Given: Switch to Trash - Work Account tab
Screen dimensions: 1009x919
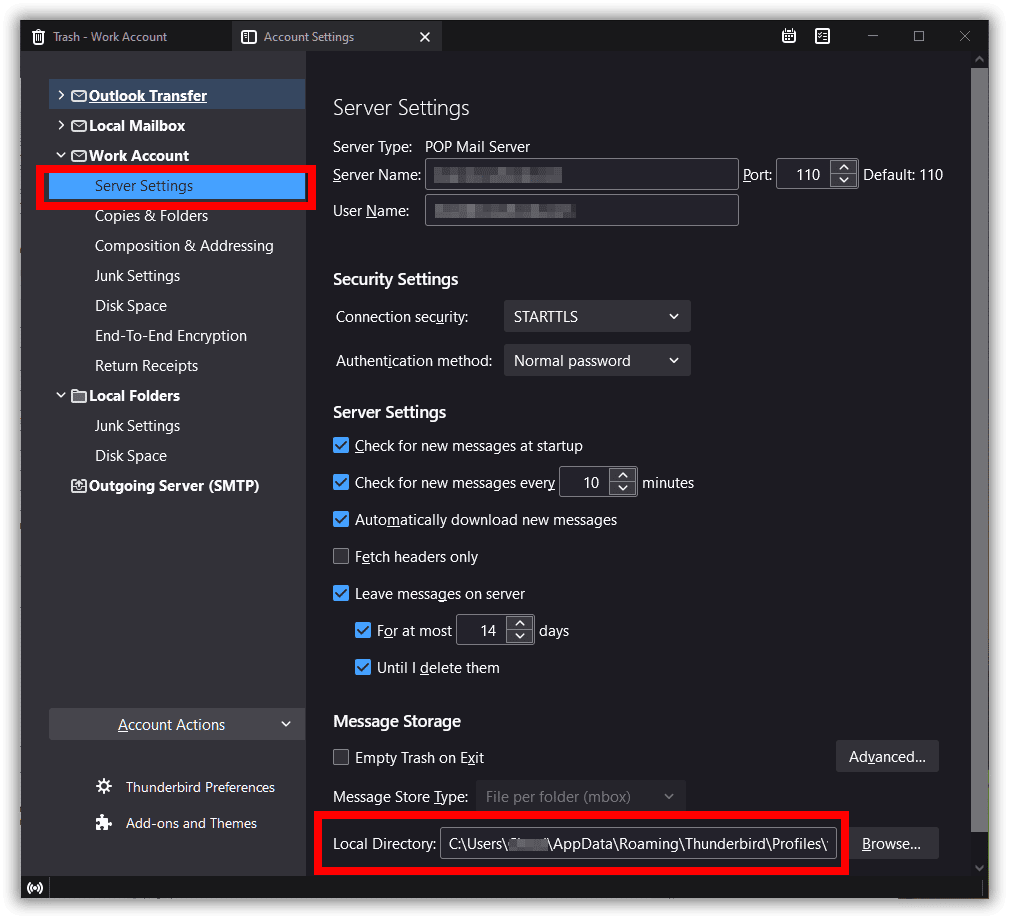Looking at the screenshot, I should pyautogui.click(x=110, y=37).
